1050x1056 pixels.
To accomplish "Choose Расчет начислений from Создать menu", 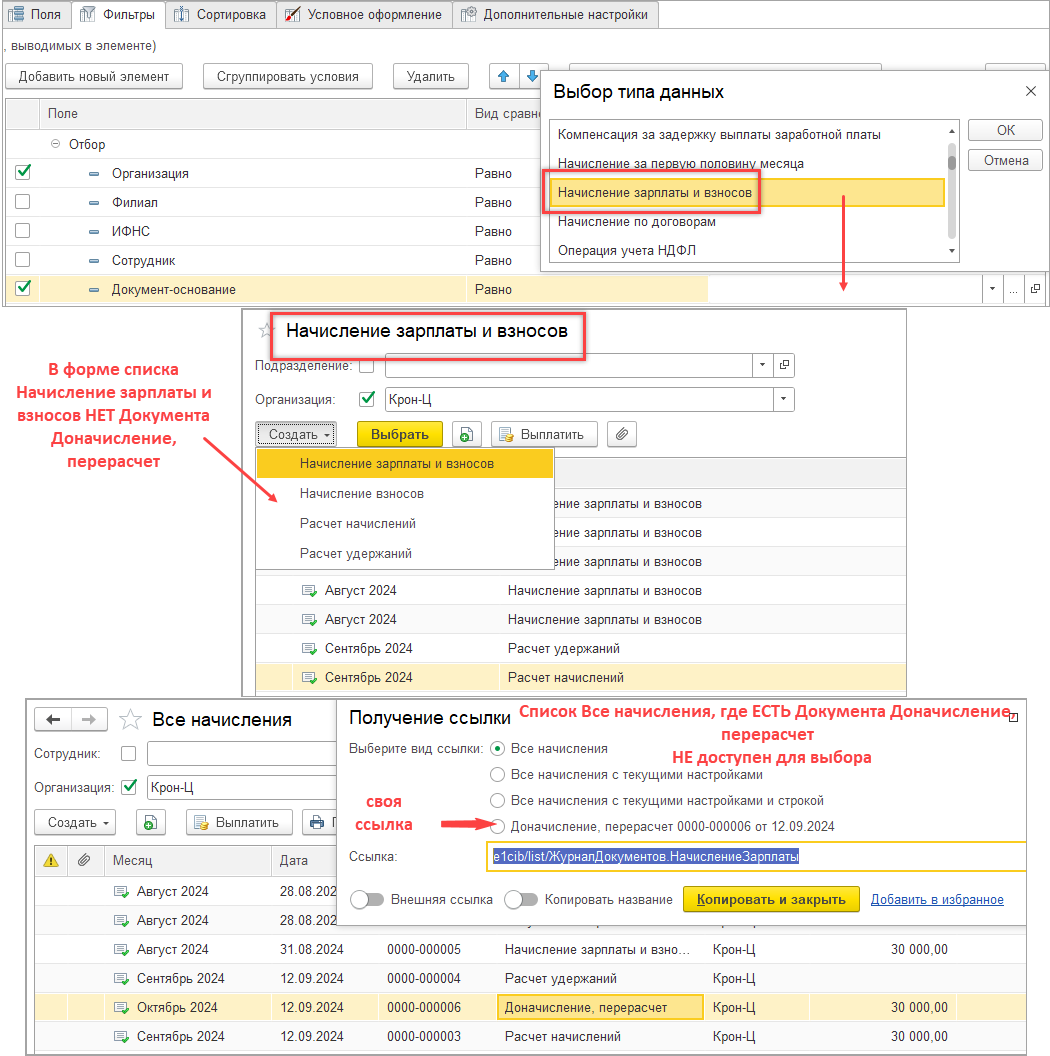I will [x=405, y=523].
